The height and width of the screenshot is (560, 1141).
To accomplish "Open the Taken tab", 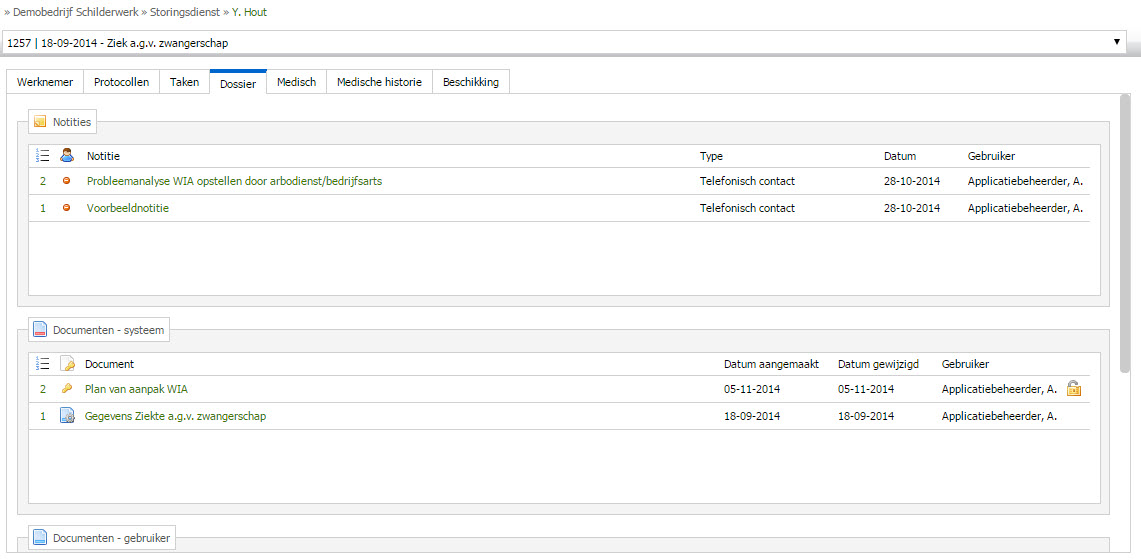I will click(x=185, y=82).
